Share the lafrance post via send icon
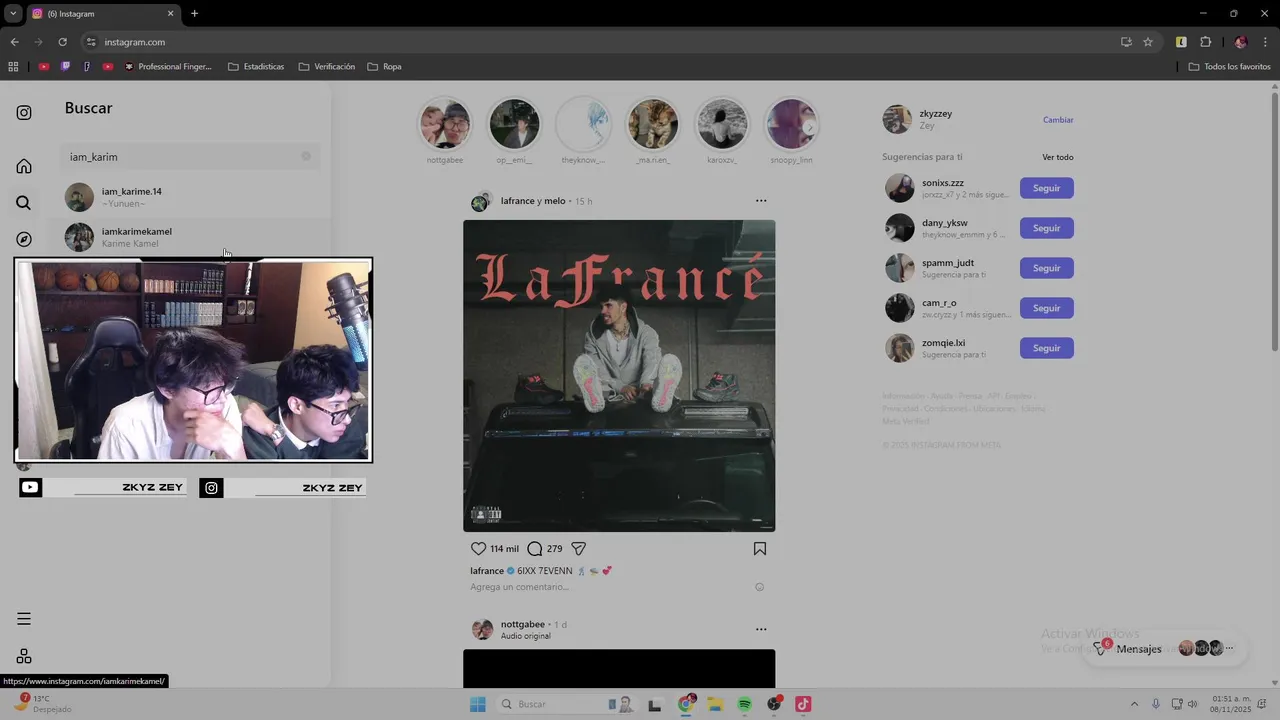1280x720 pixels. 578,548
